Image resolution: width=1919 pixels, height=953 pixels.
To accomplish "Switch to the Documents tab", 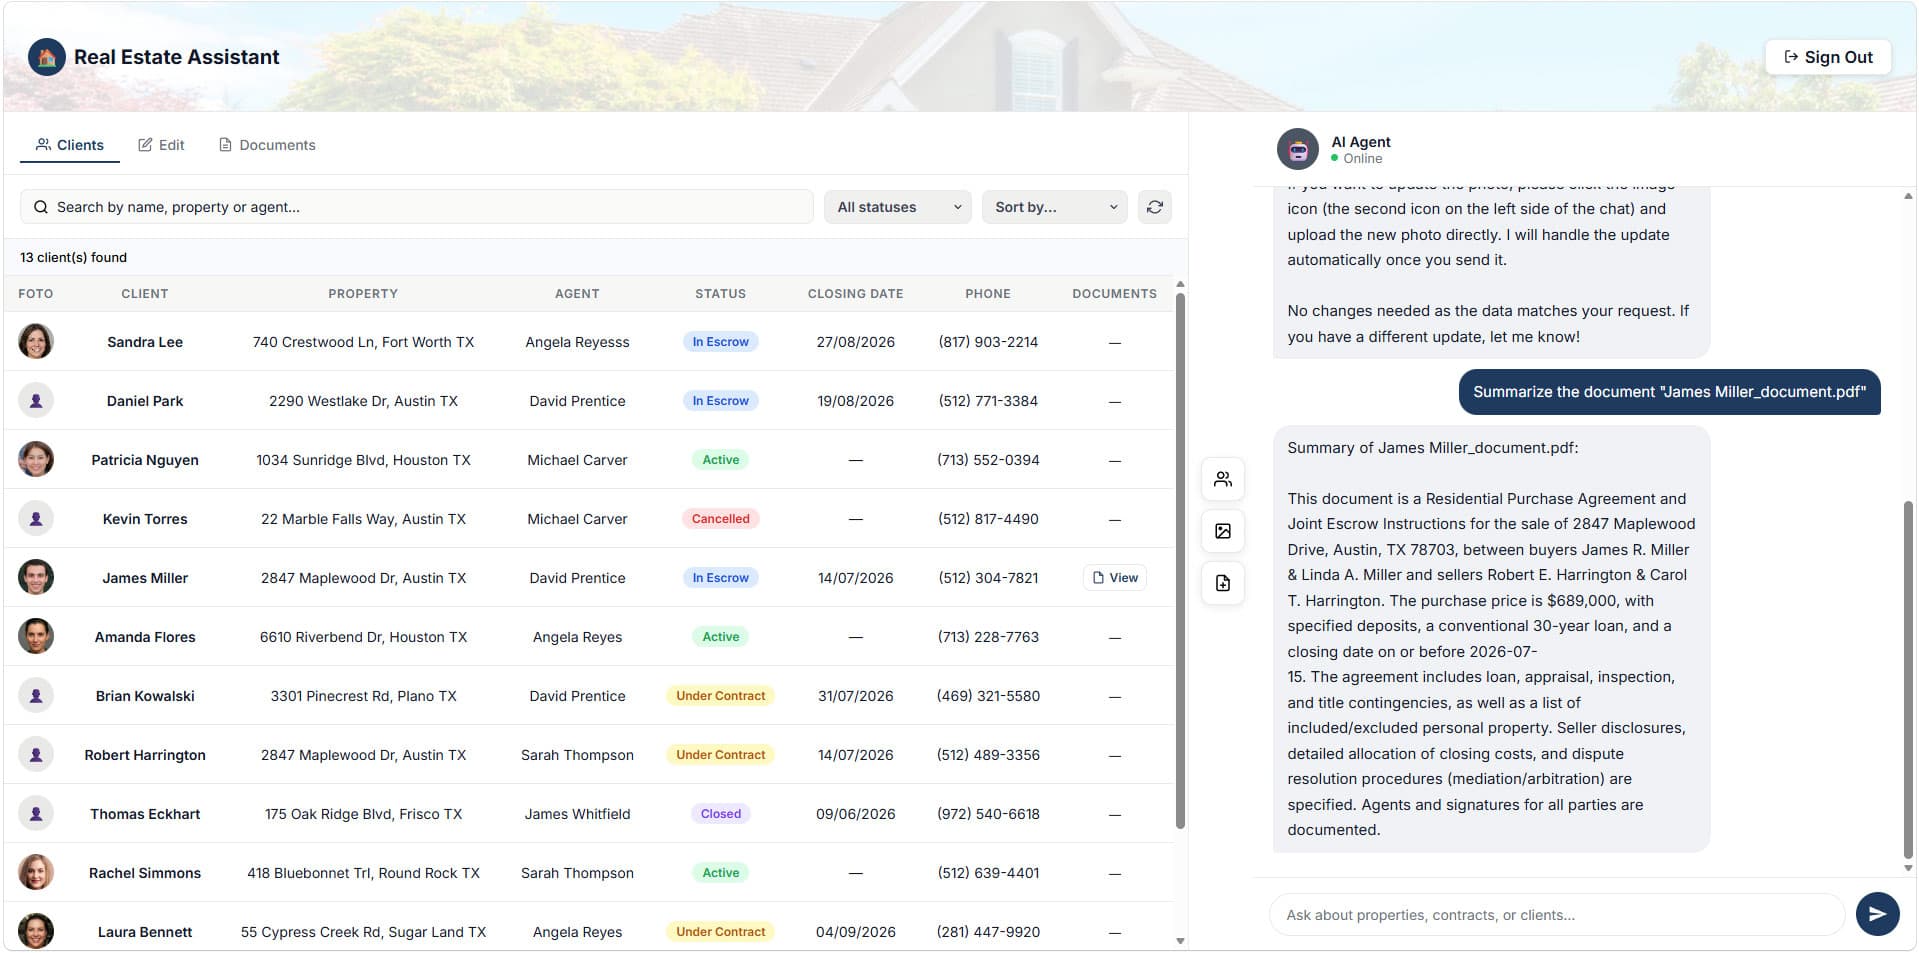I will point(267,145).
